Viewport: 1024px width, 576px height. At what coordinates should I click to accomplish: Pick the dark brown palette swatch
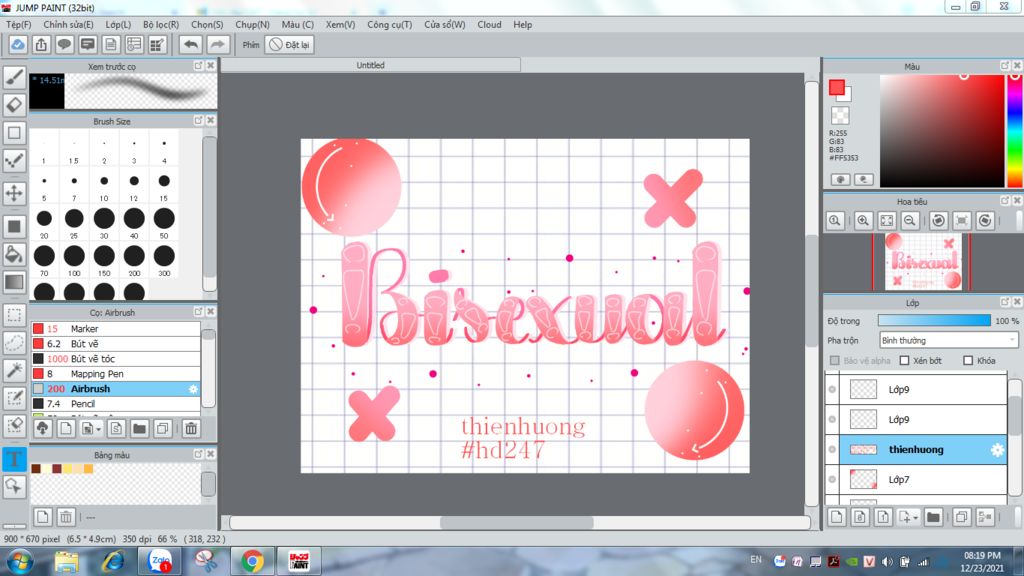[x=36, y=468]
